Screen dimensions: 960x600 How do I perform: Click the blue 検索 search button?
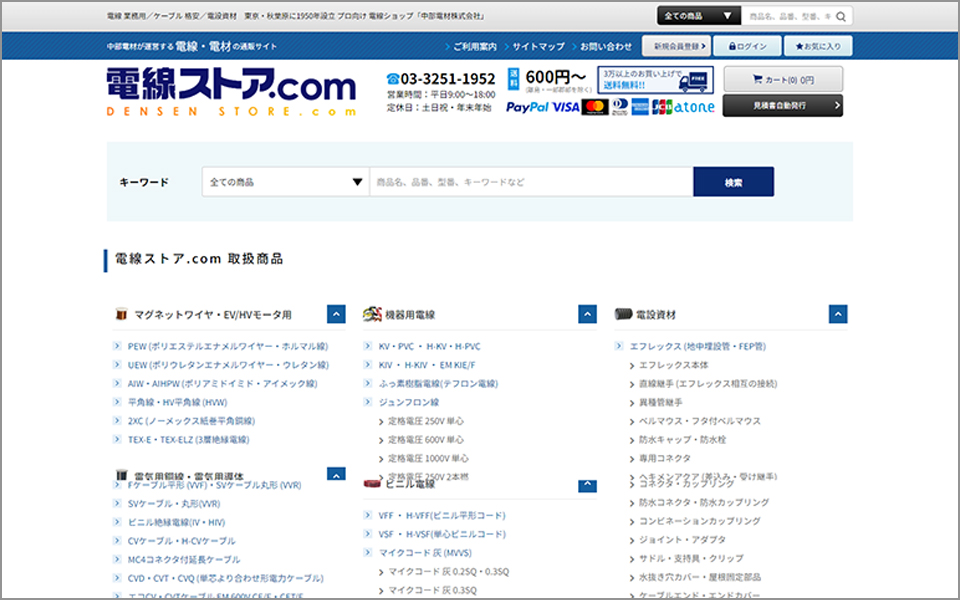click(733, 182)
